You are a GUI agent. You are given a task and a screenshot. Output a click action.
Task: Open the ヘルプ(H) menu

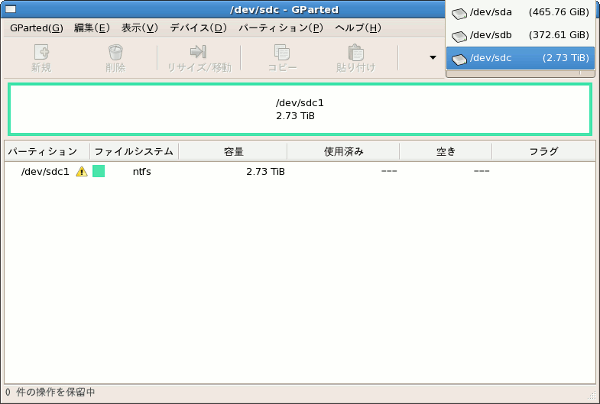pos(357,27)
